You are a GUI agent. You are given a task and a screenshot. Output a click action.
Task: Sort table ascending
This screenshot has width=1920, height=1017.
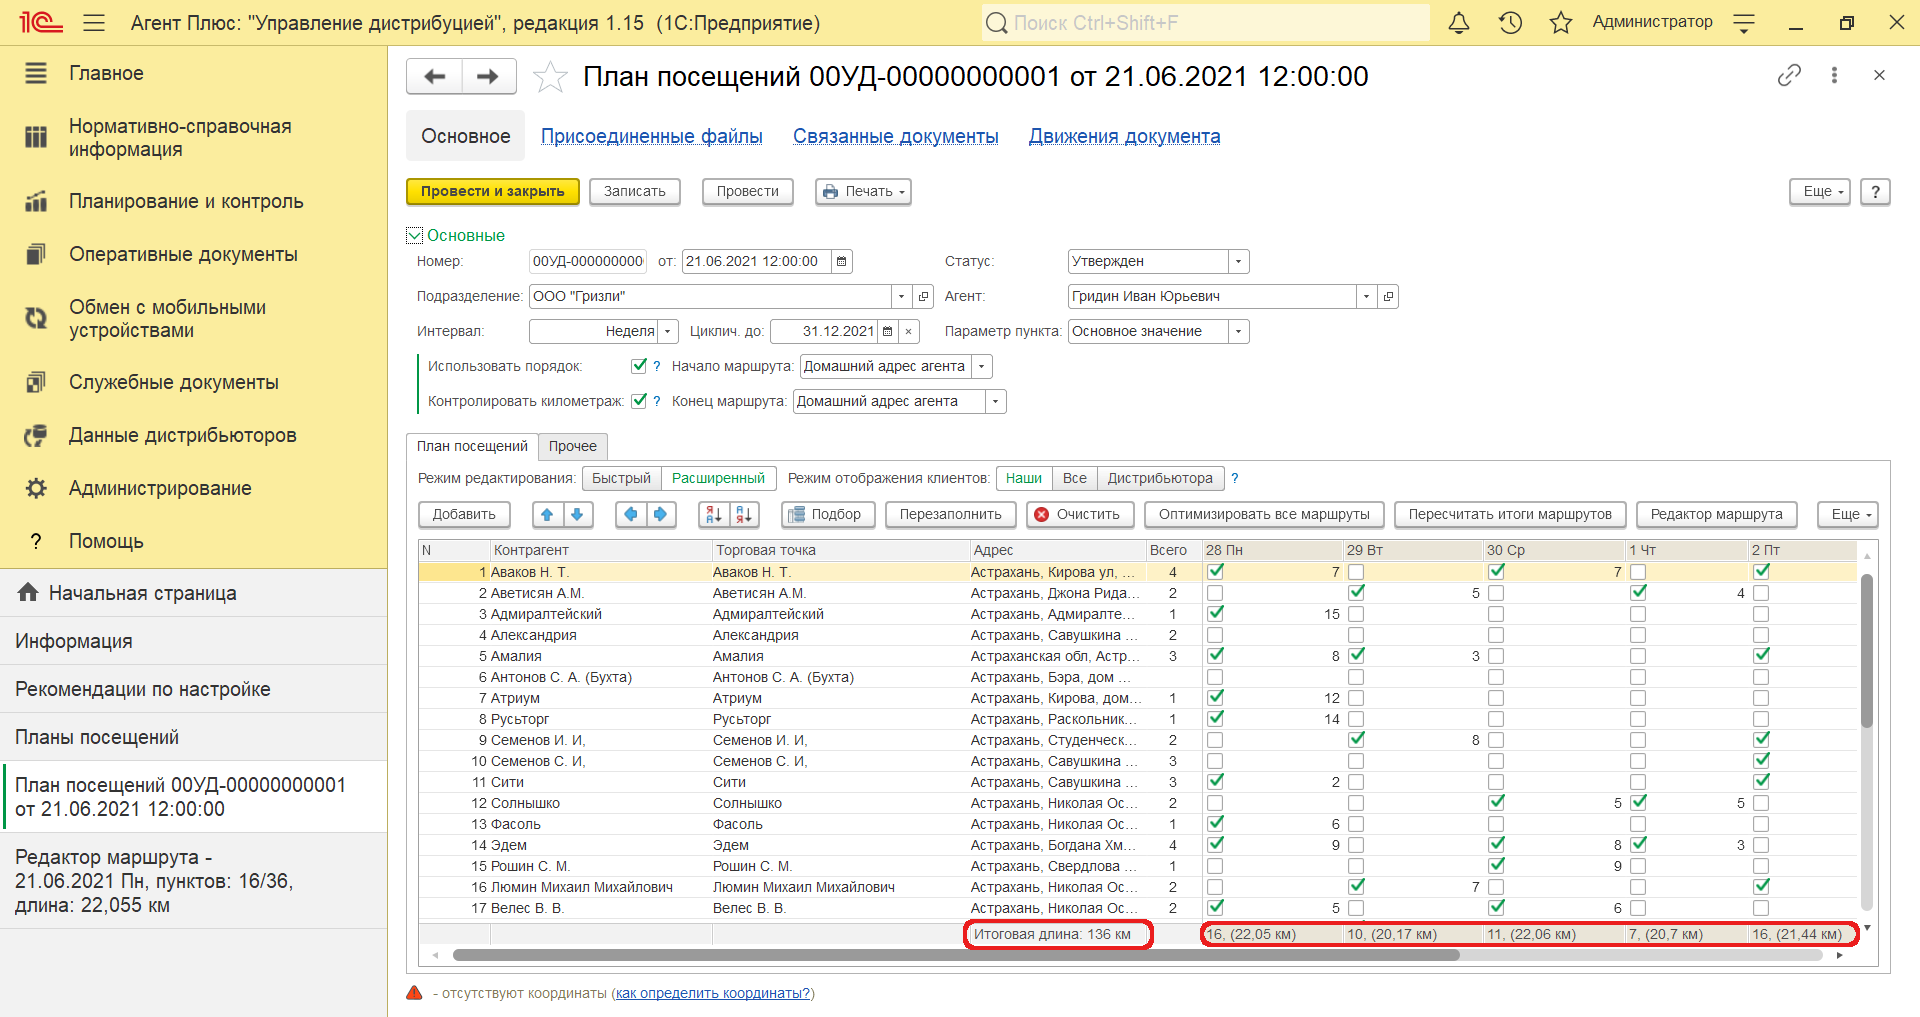(713, 514)
